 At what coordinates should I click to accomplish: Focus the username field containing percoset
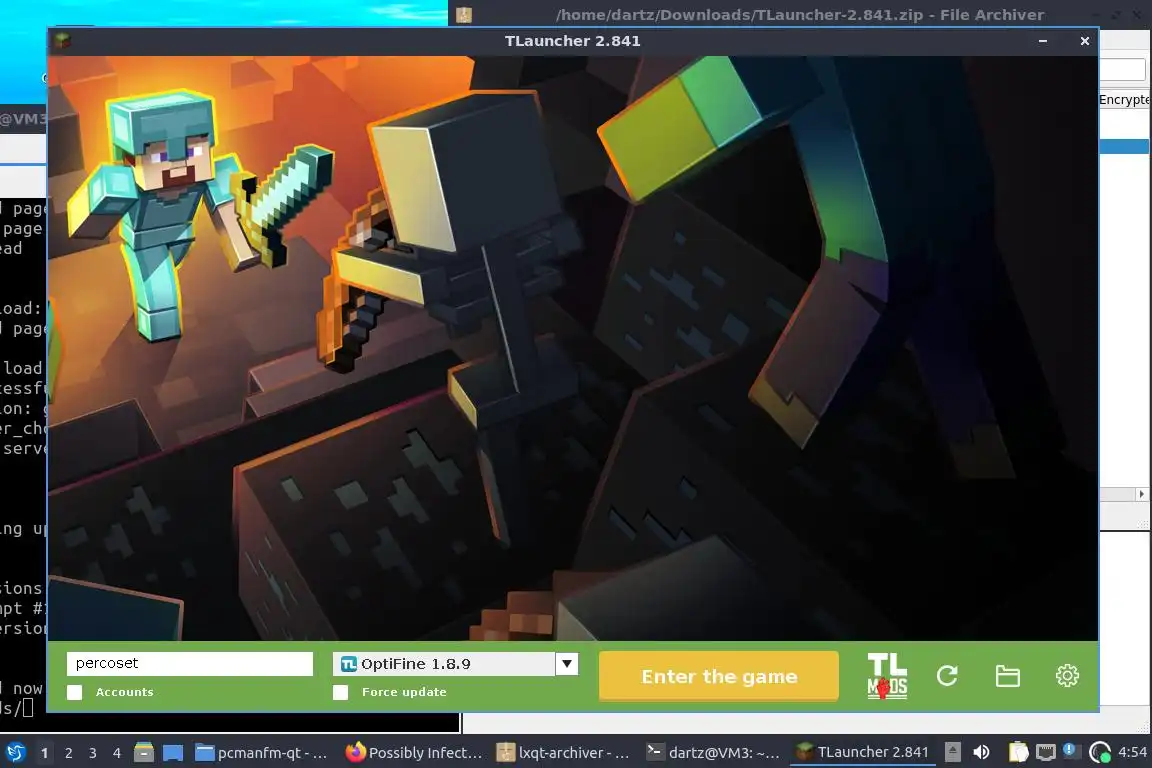tap(190, 664)
